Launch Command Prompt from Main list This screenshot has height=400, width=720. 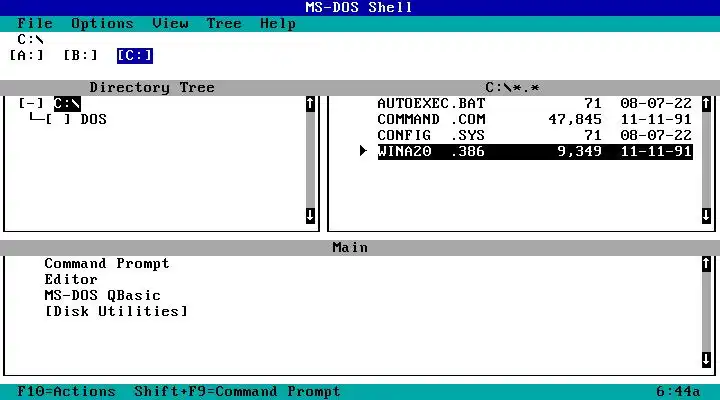point(107,264)
